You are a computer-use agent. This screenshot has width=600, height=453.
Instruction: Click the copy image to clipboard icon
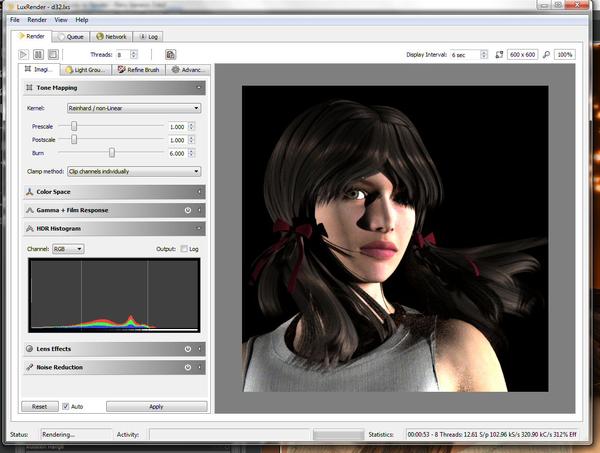pyautogui.click(x=170, y=54)
